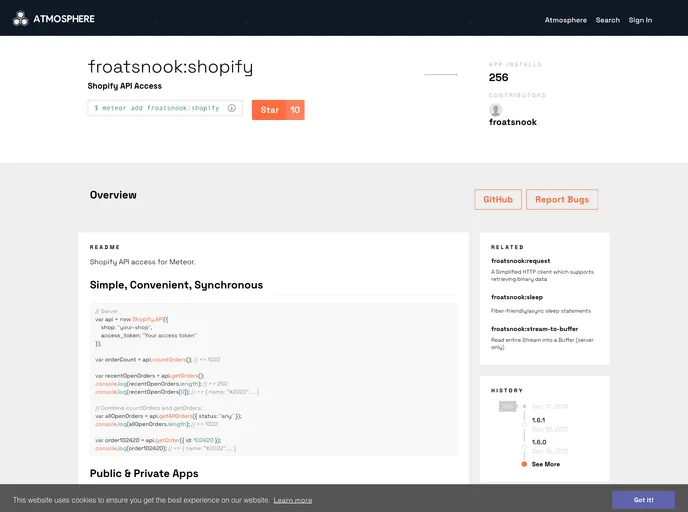Click the Simple, Convenient, Synchronous heading
This screenshot has width=688, height=512.
coord(176,285)
